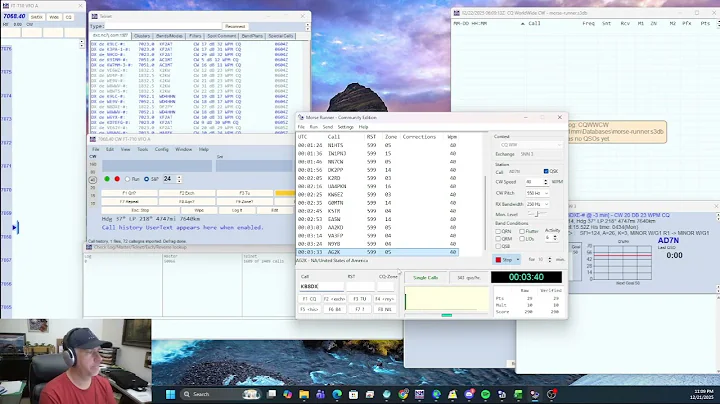Click F6 B4 button in Morse Runner

(x=334, y=309)
